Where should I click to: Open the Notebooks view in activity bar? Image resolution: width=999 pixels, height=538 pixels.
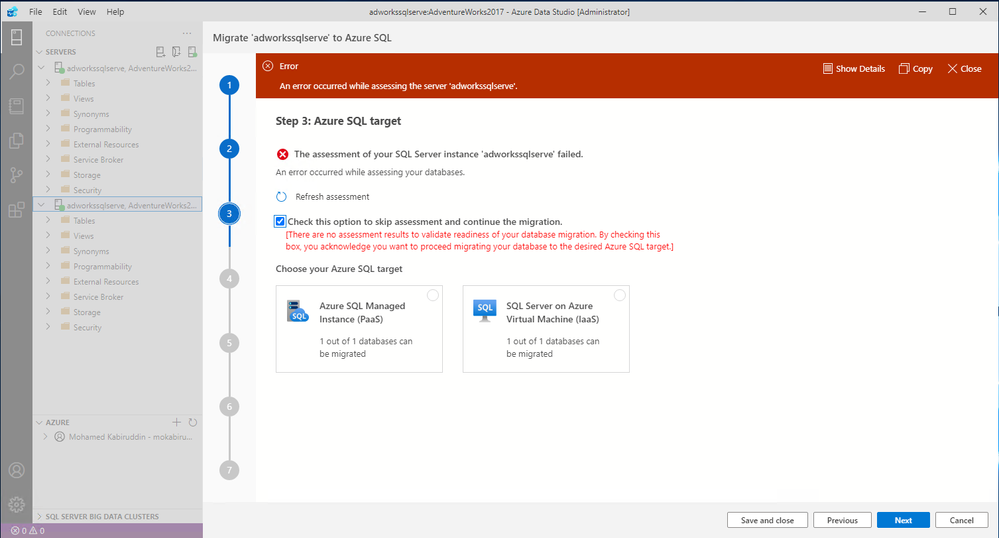(x=17, y=106)
